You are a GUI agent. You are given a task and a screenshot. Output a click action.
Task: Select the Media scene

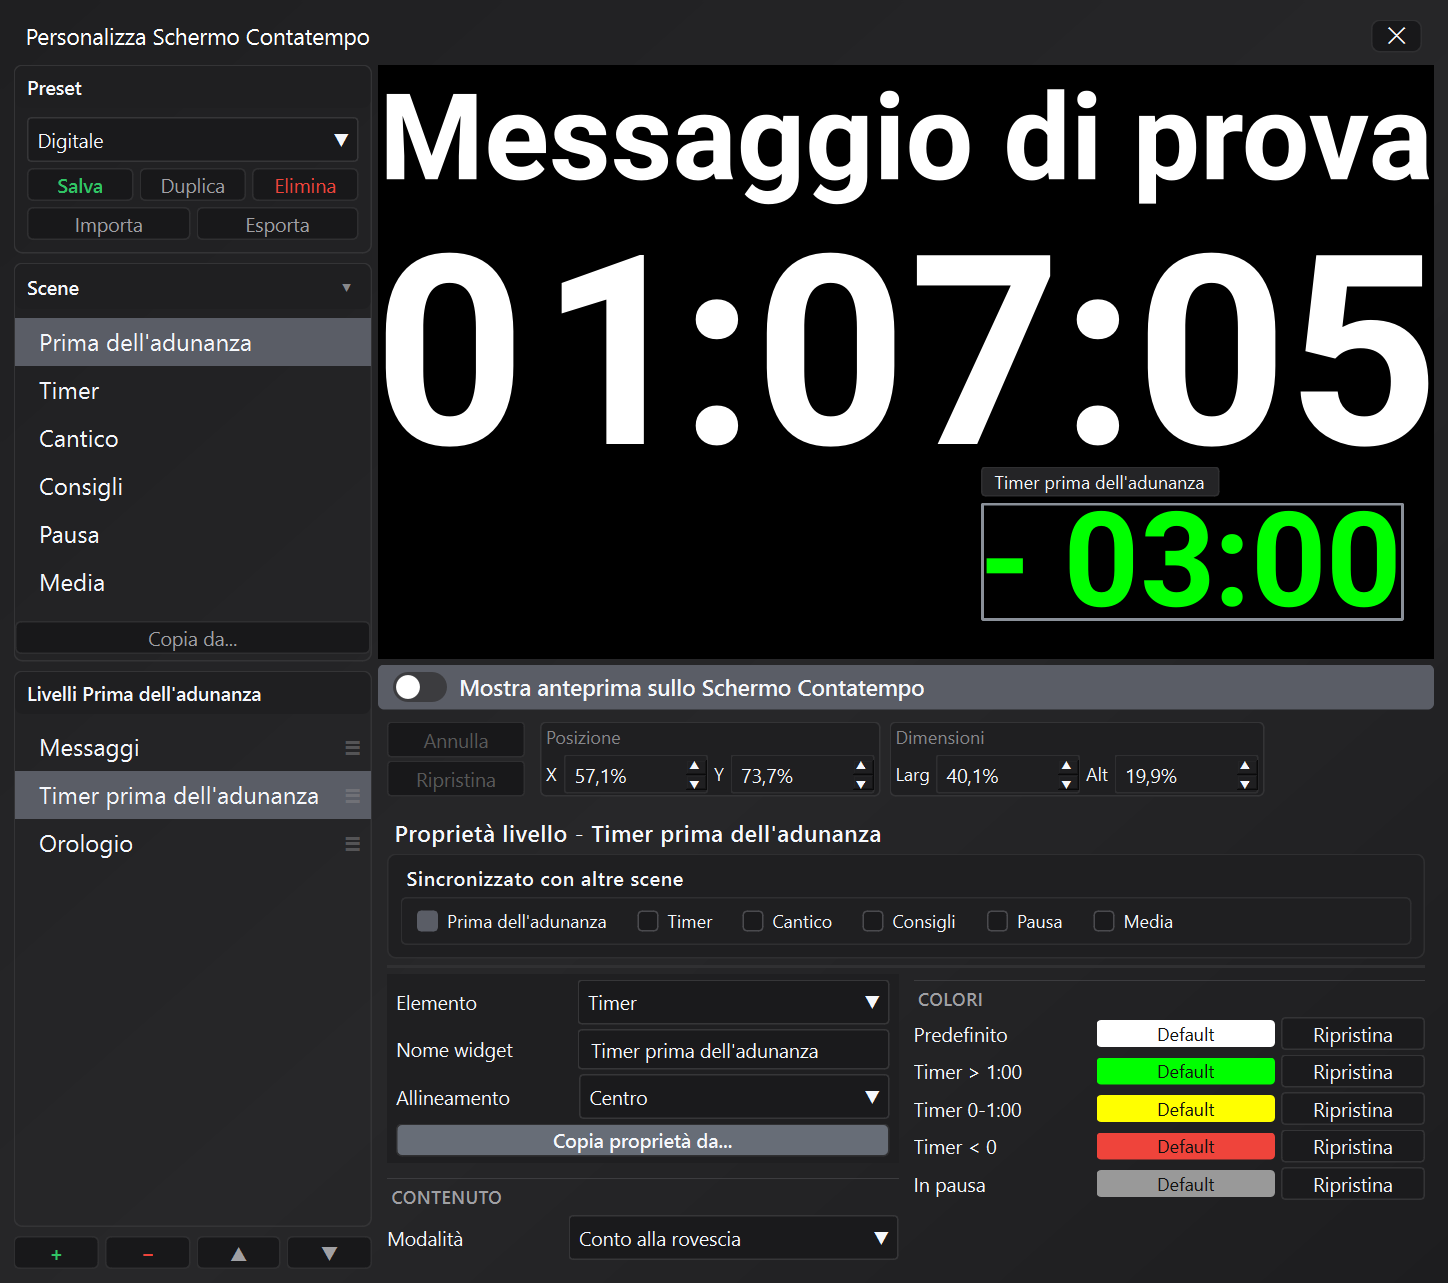click(x=193, y=582)
